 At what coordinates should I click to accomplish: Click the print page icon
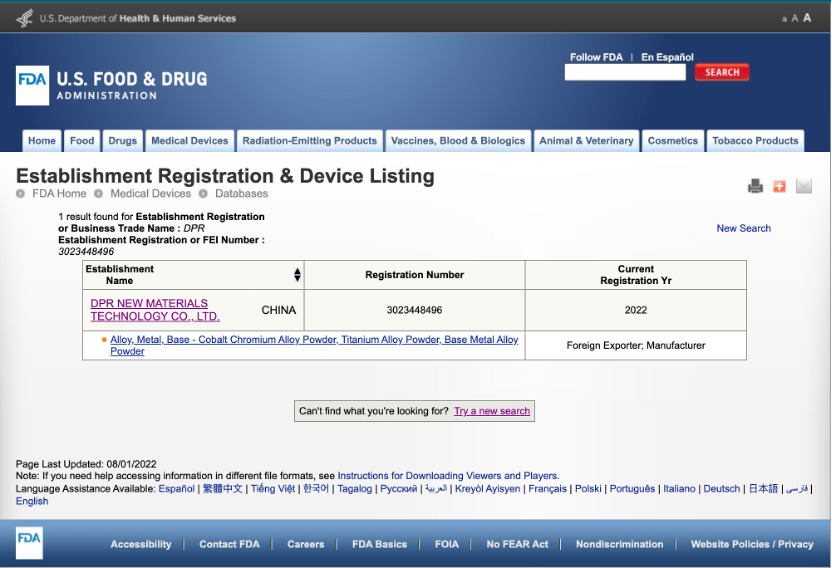[x=755, y=186]
